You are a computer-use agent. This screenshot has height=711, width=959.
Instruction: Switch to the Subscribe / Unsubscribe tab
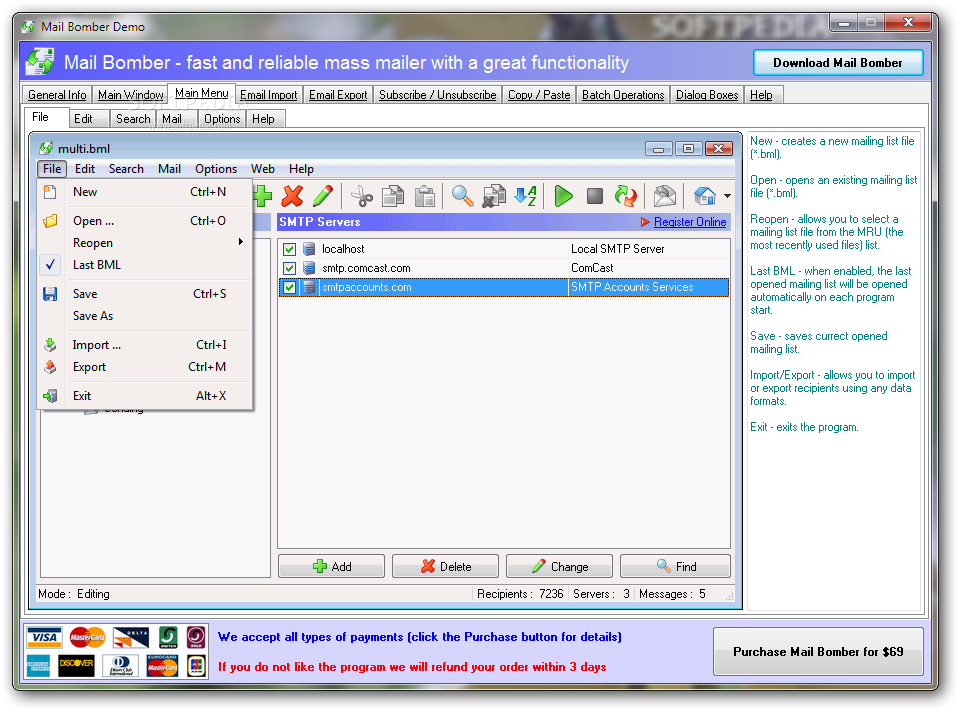(437, 95)
